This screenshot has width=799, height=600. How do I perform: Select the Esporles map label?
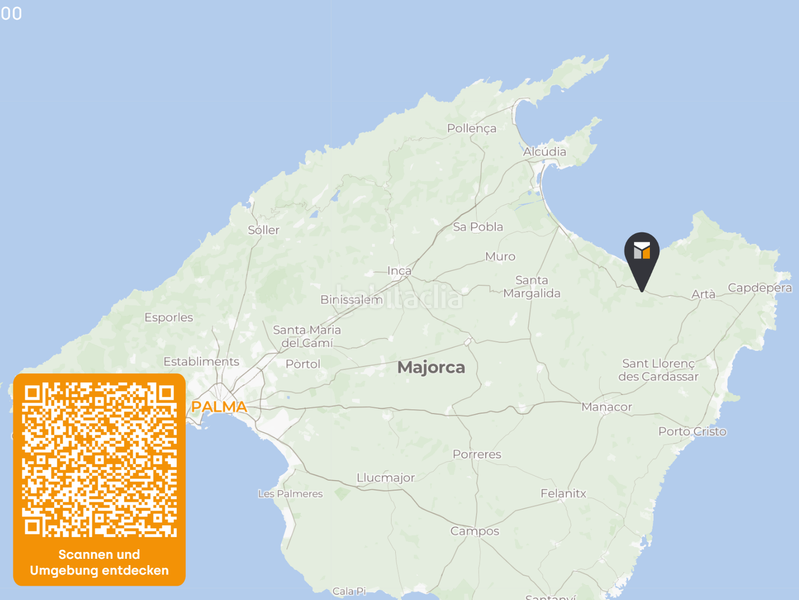[169, 318]
